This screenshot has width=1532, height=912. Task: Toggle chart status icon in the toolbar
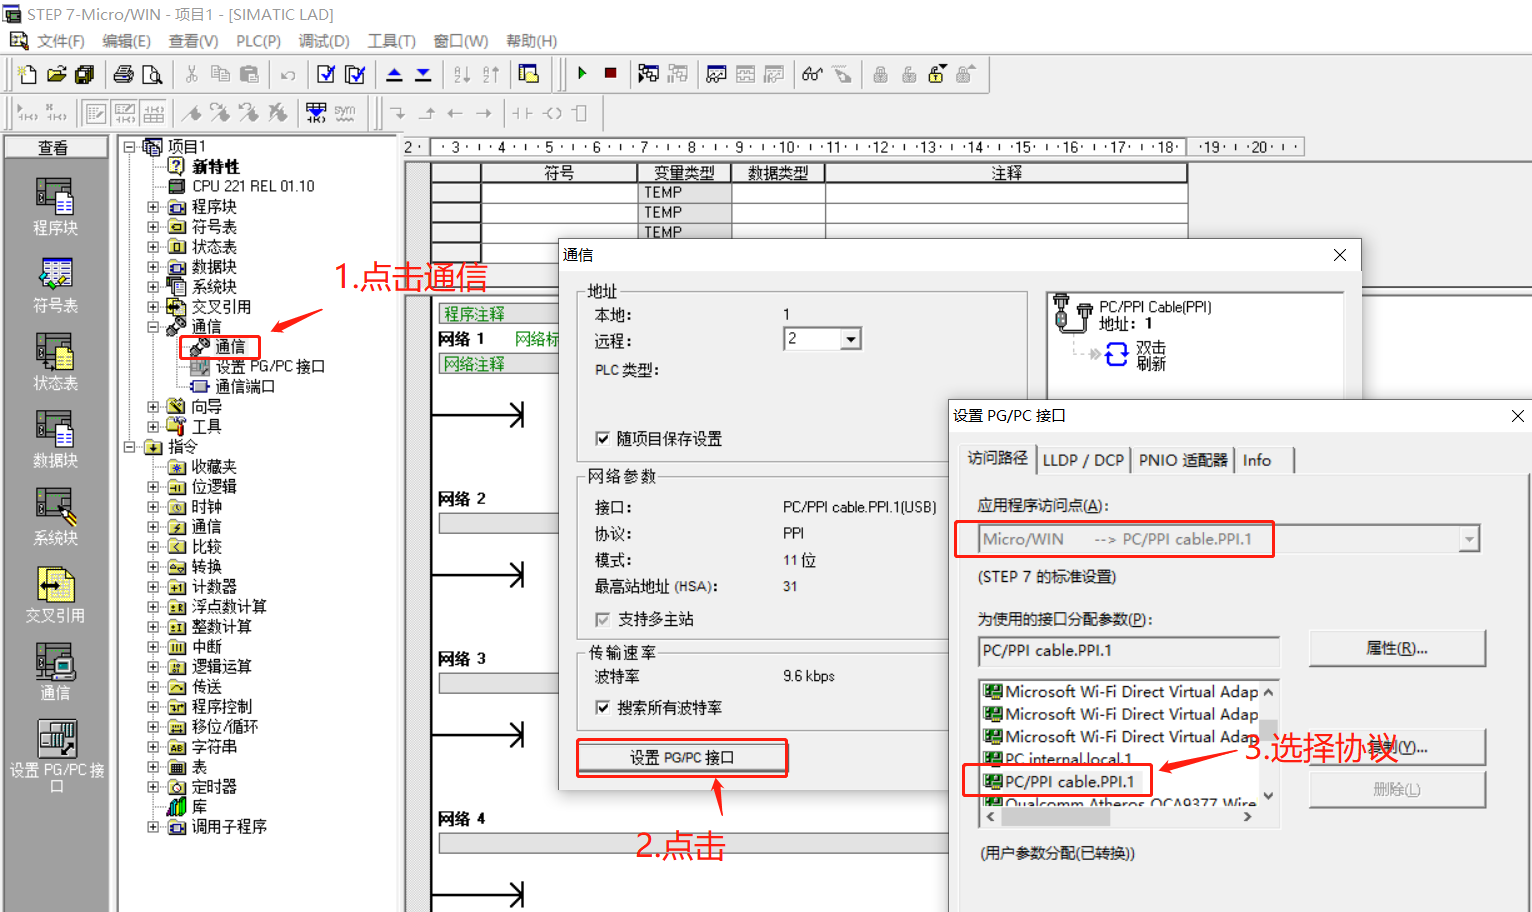[x=716, y=74]
